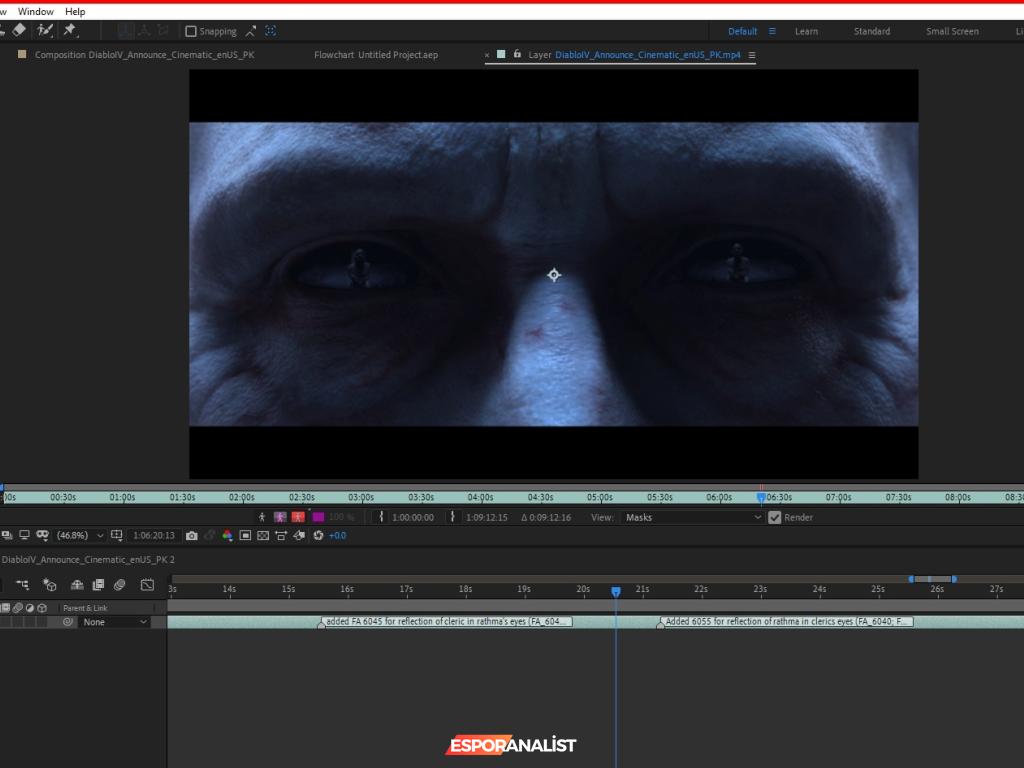Switch to the Default workspace
Screen dimensions: 1024x768
(743, 31)
